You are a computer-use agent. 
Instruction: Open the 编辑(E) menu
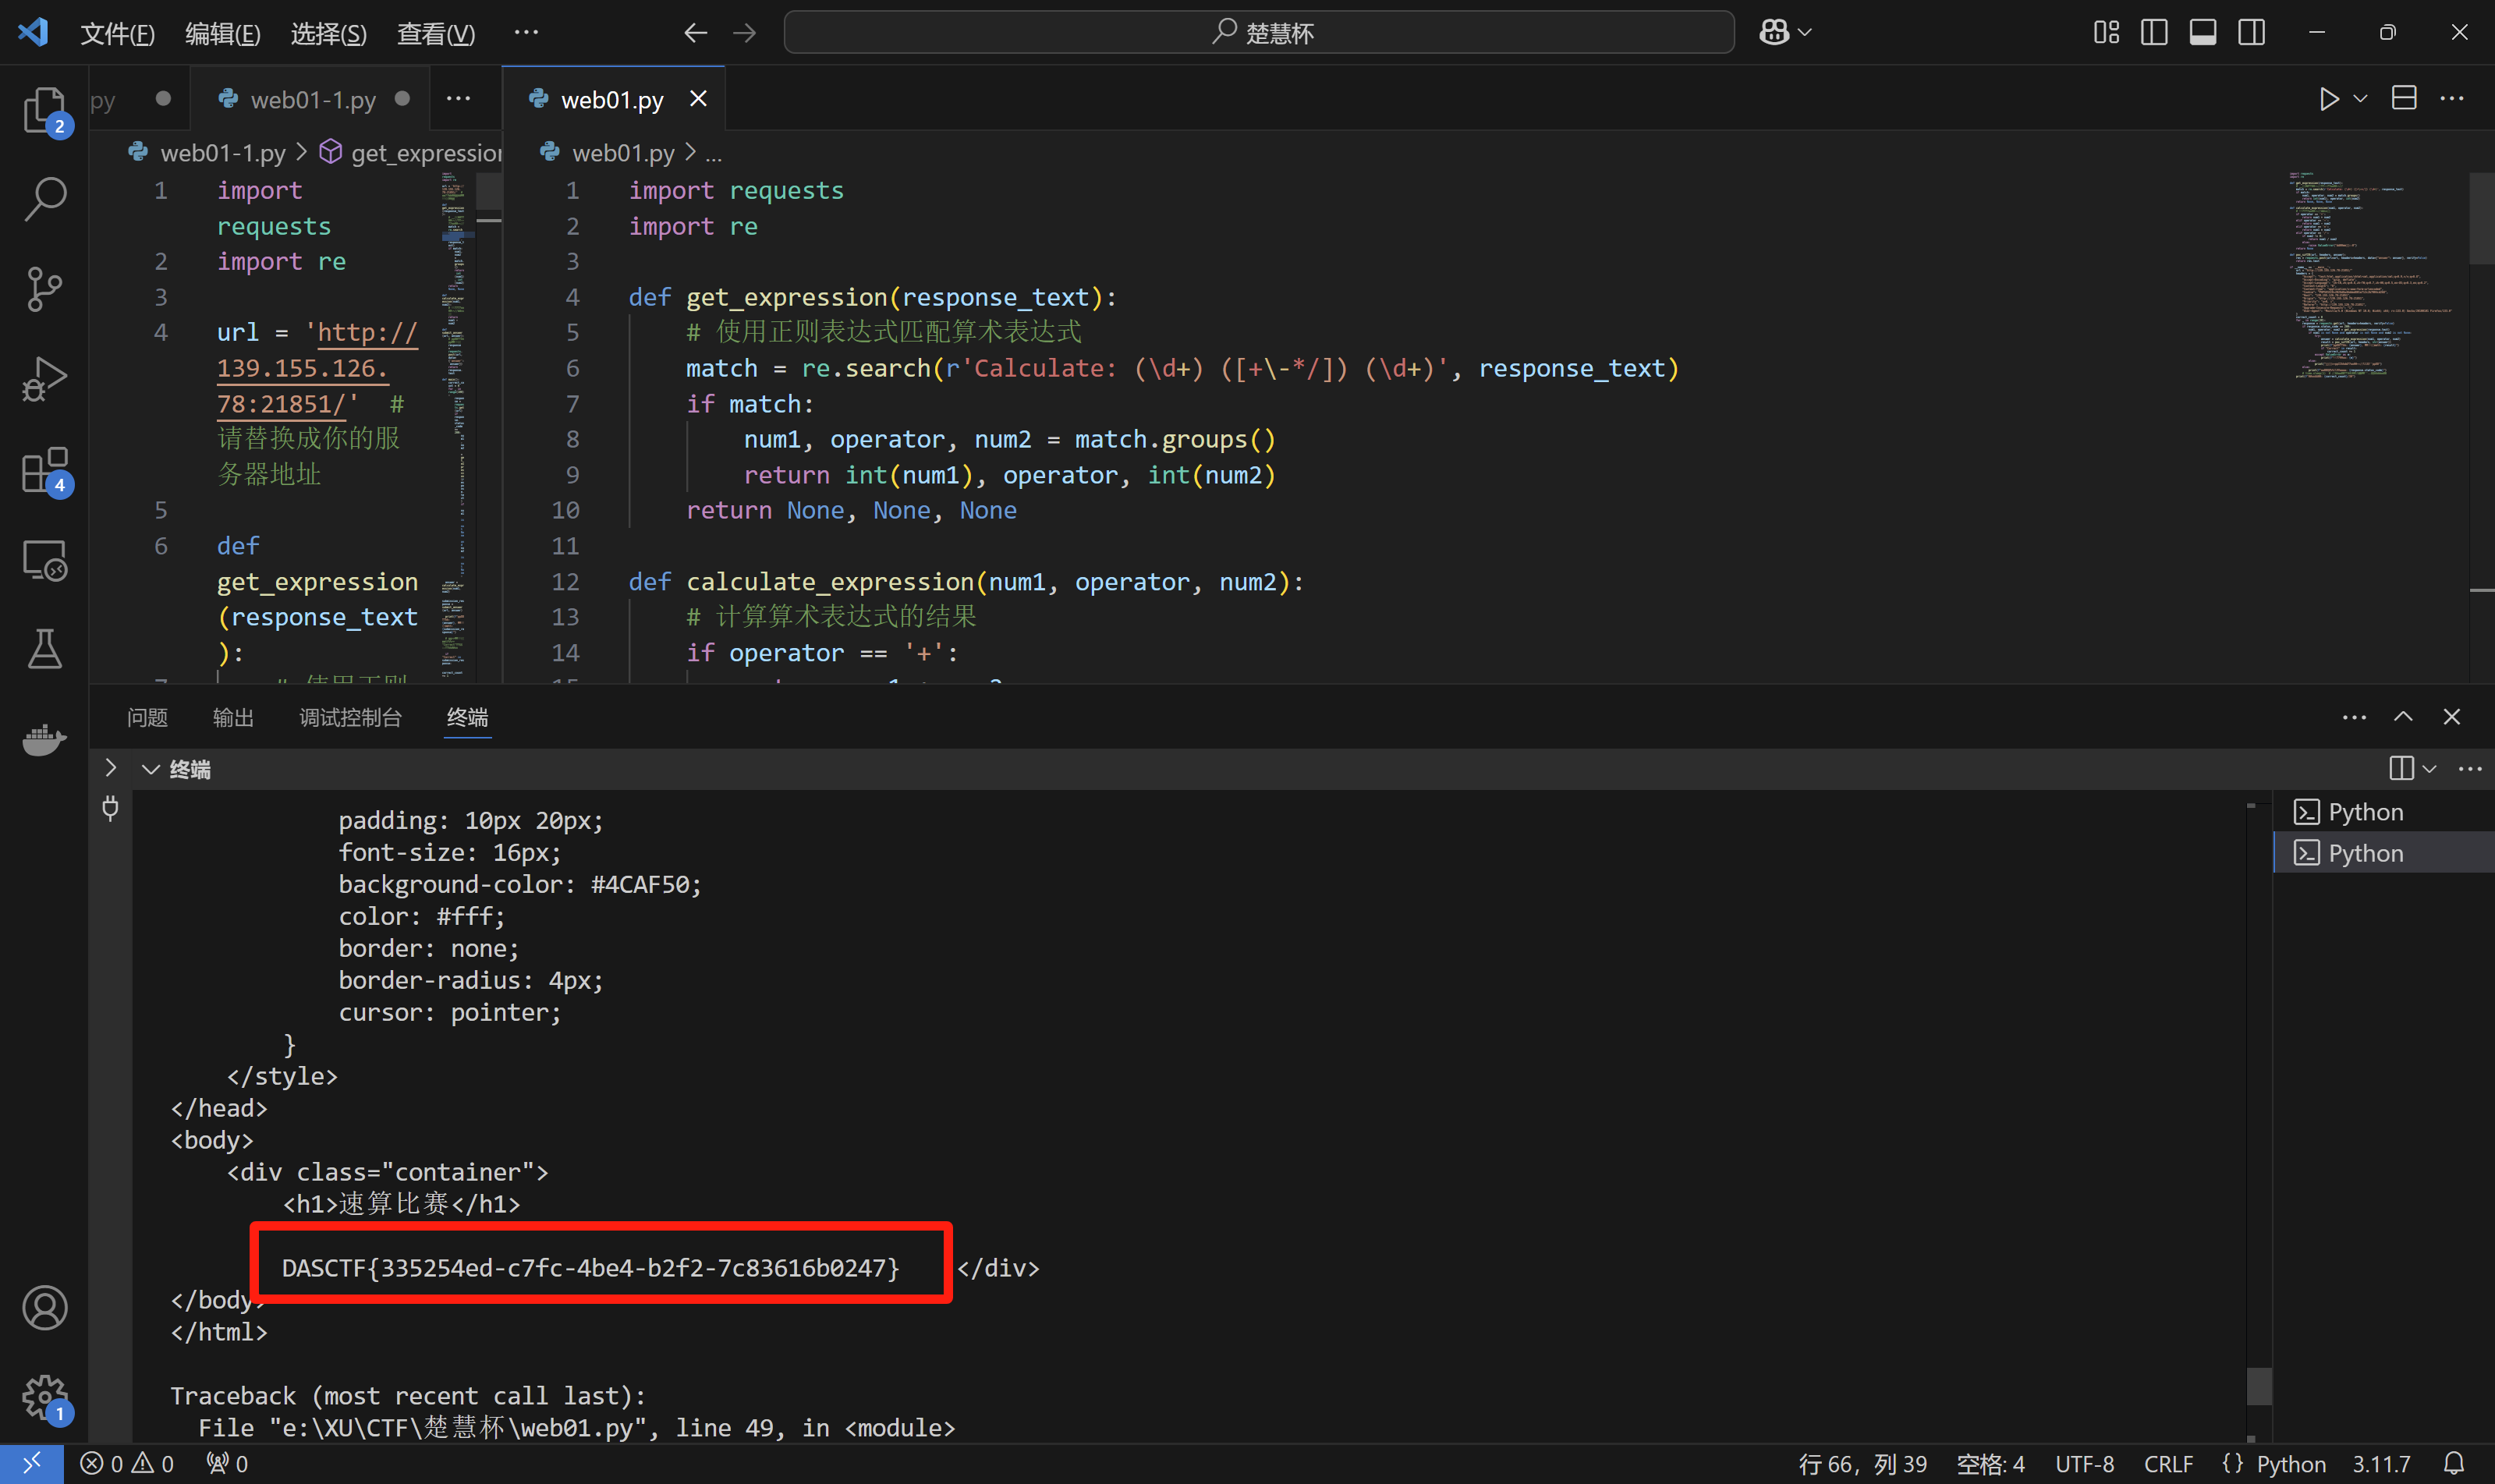[222, 33]
